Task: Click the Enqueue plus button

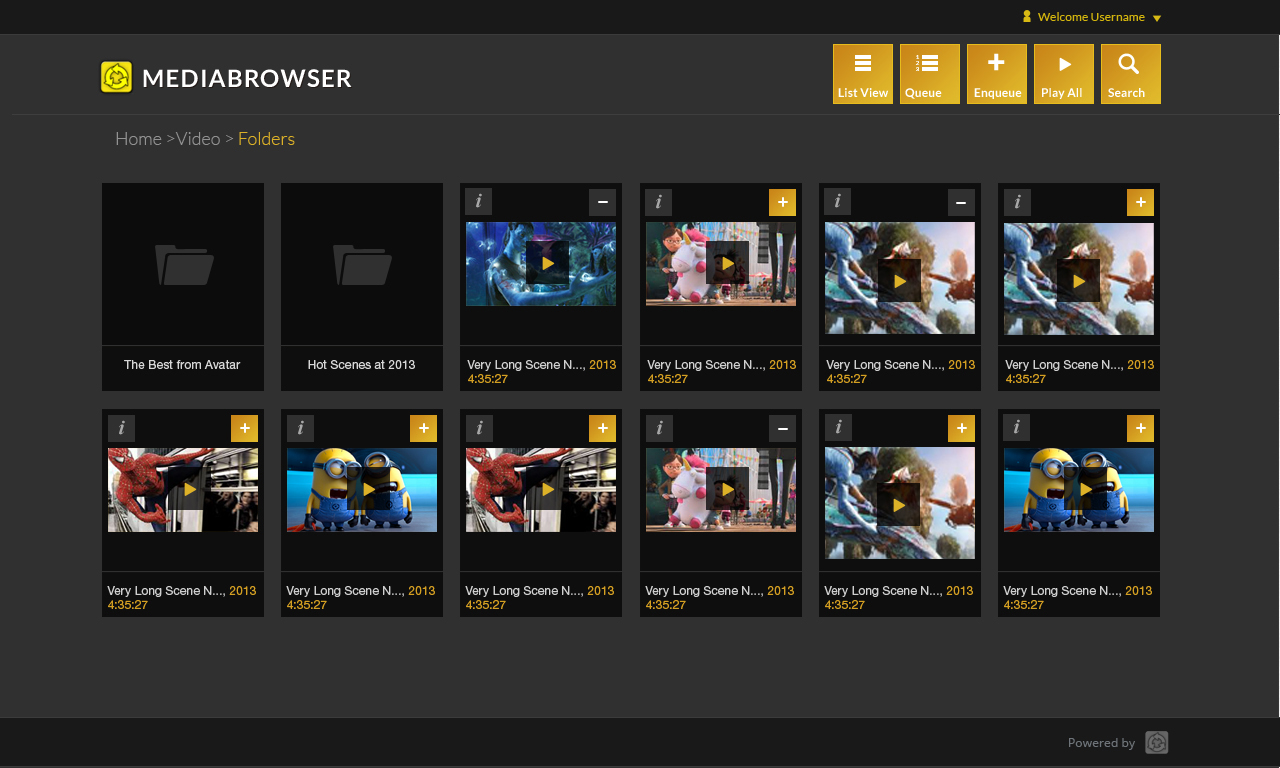Action: point(997,74)
